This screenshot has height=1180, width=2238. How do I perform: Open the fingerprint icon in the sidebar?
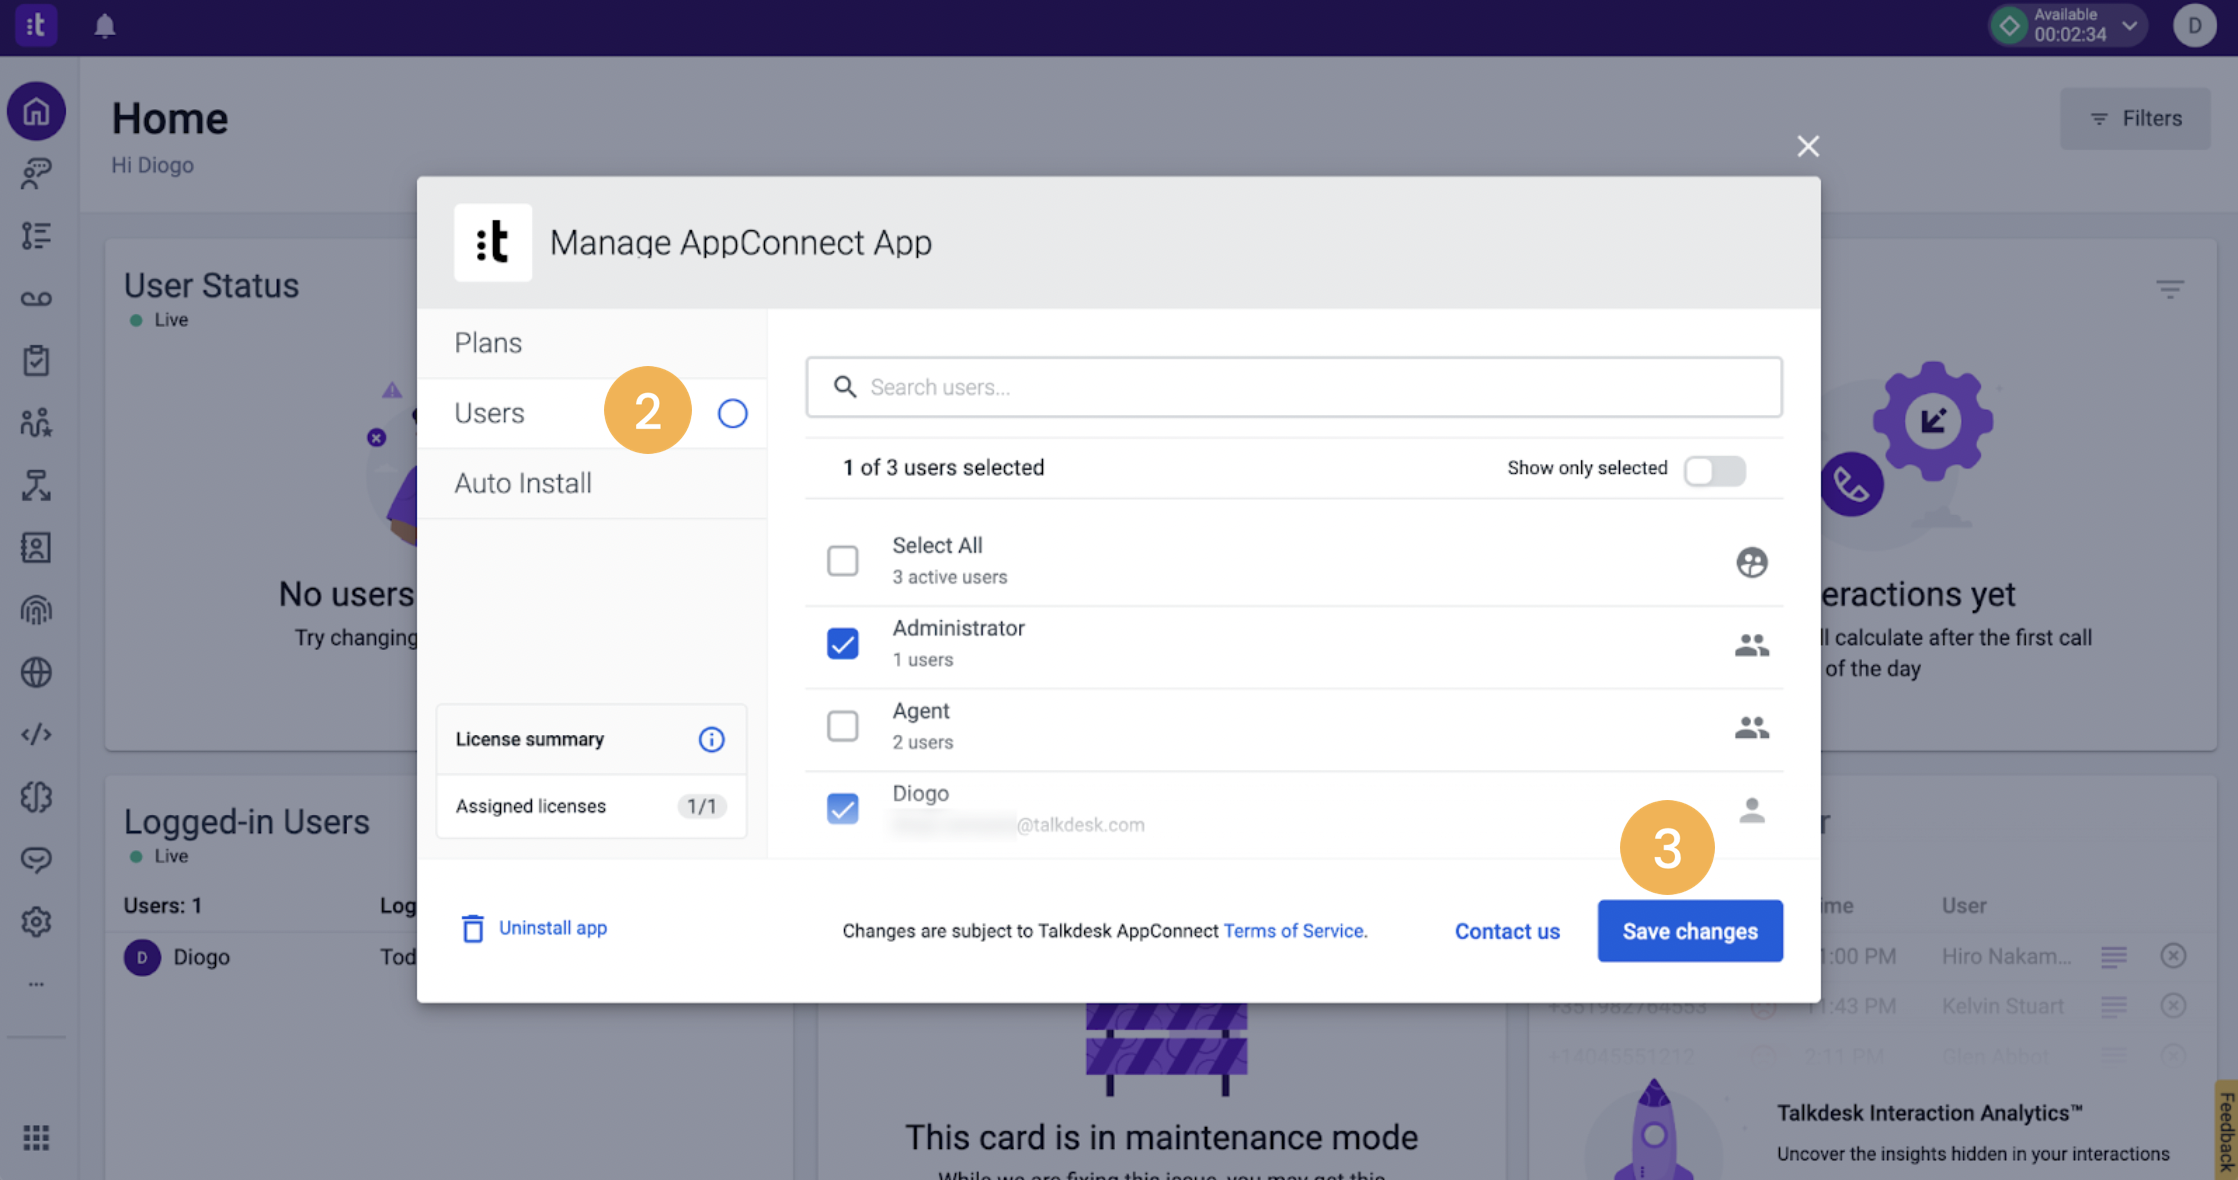36,610
